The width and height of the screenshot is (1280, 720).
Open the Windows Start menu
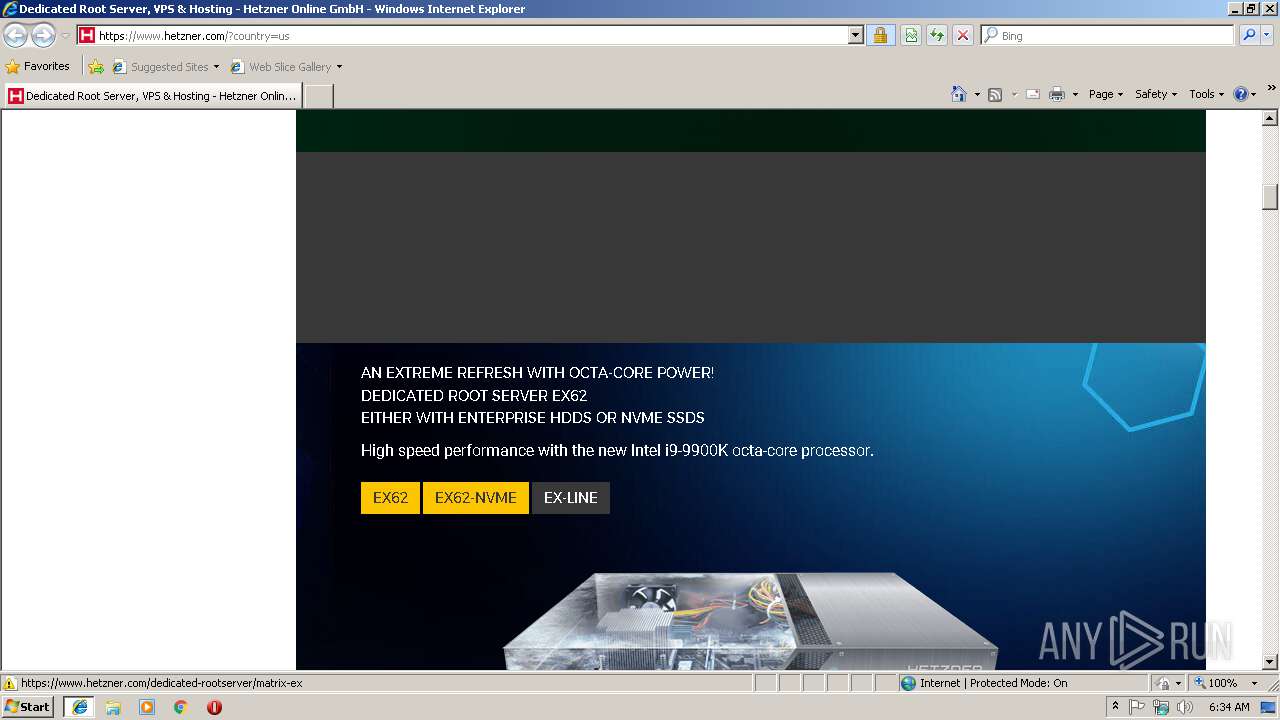tap(28, 707)
